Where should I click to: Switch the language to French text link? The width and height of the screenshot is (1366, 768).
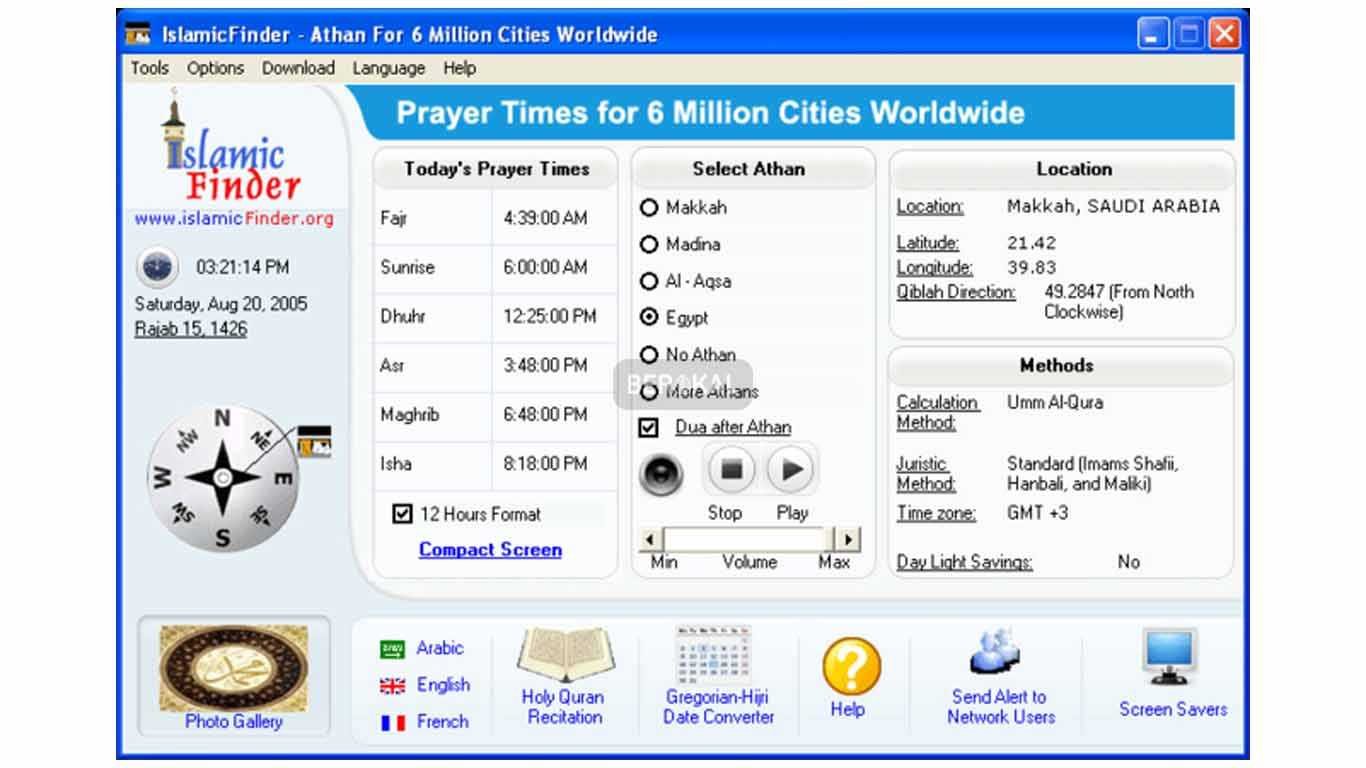tap(442, 721)
